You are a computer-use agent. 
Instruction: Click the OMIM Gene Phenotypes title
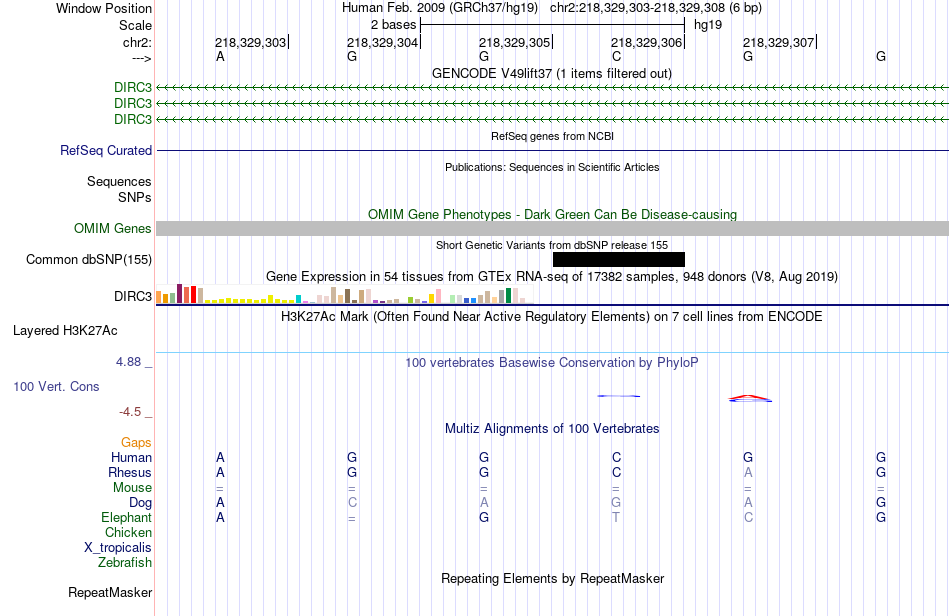coord(553,214)
